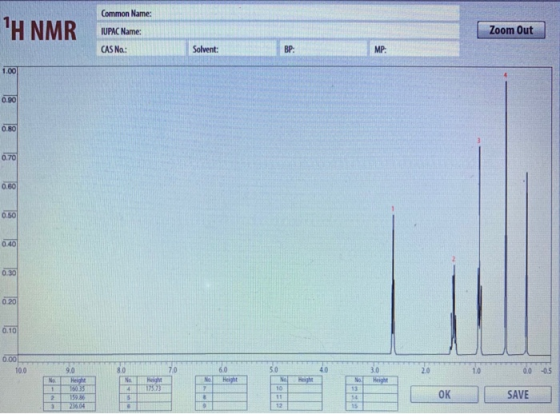Click peak label 2 on the spectrum
This screenshot has width=560, height=414.
click(454, 259)
